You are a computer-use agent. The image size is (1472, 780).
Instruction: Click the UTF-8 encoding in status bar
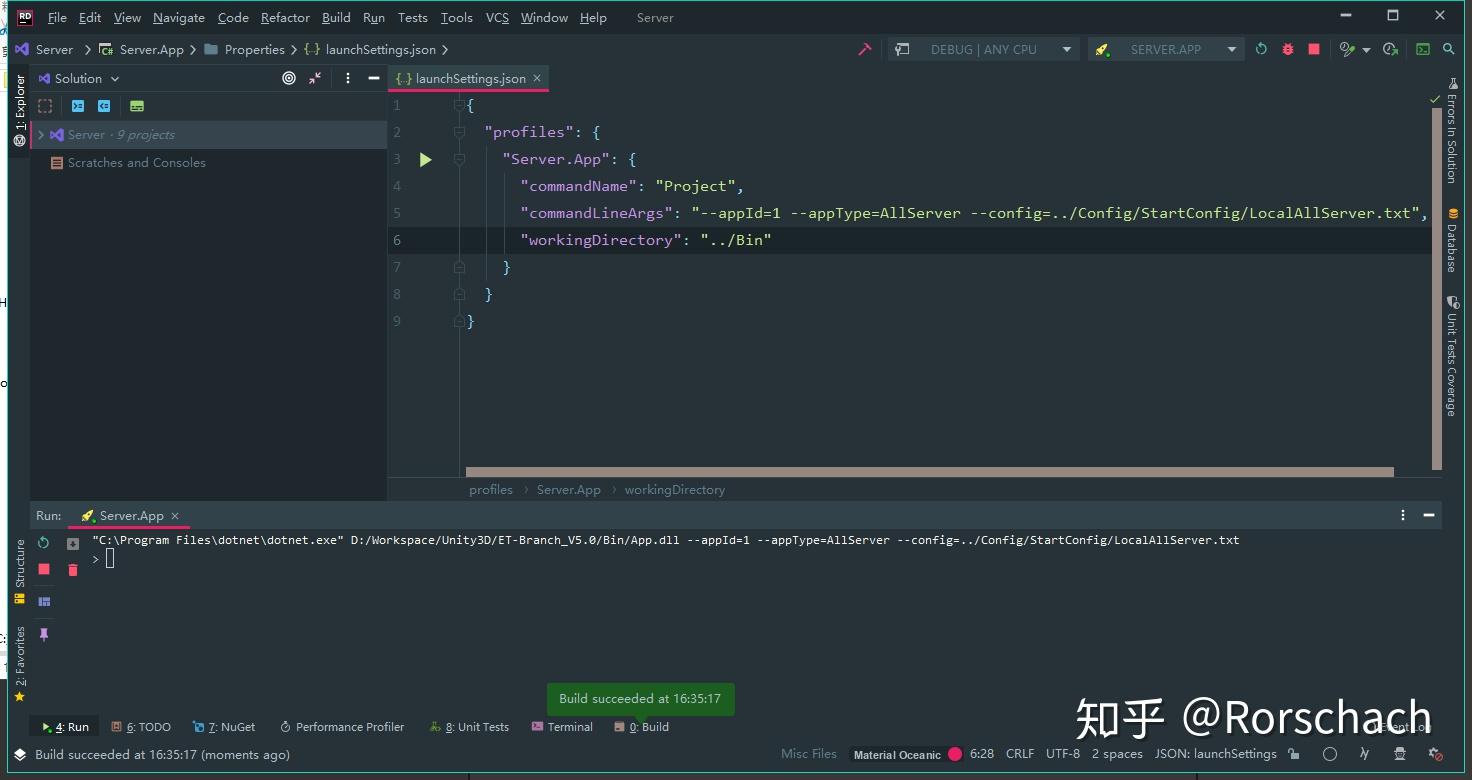[x=1063, y=754]
